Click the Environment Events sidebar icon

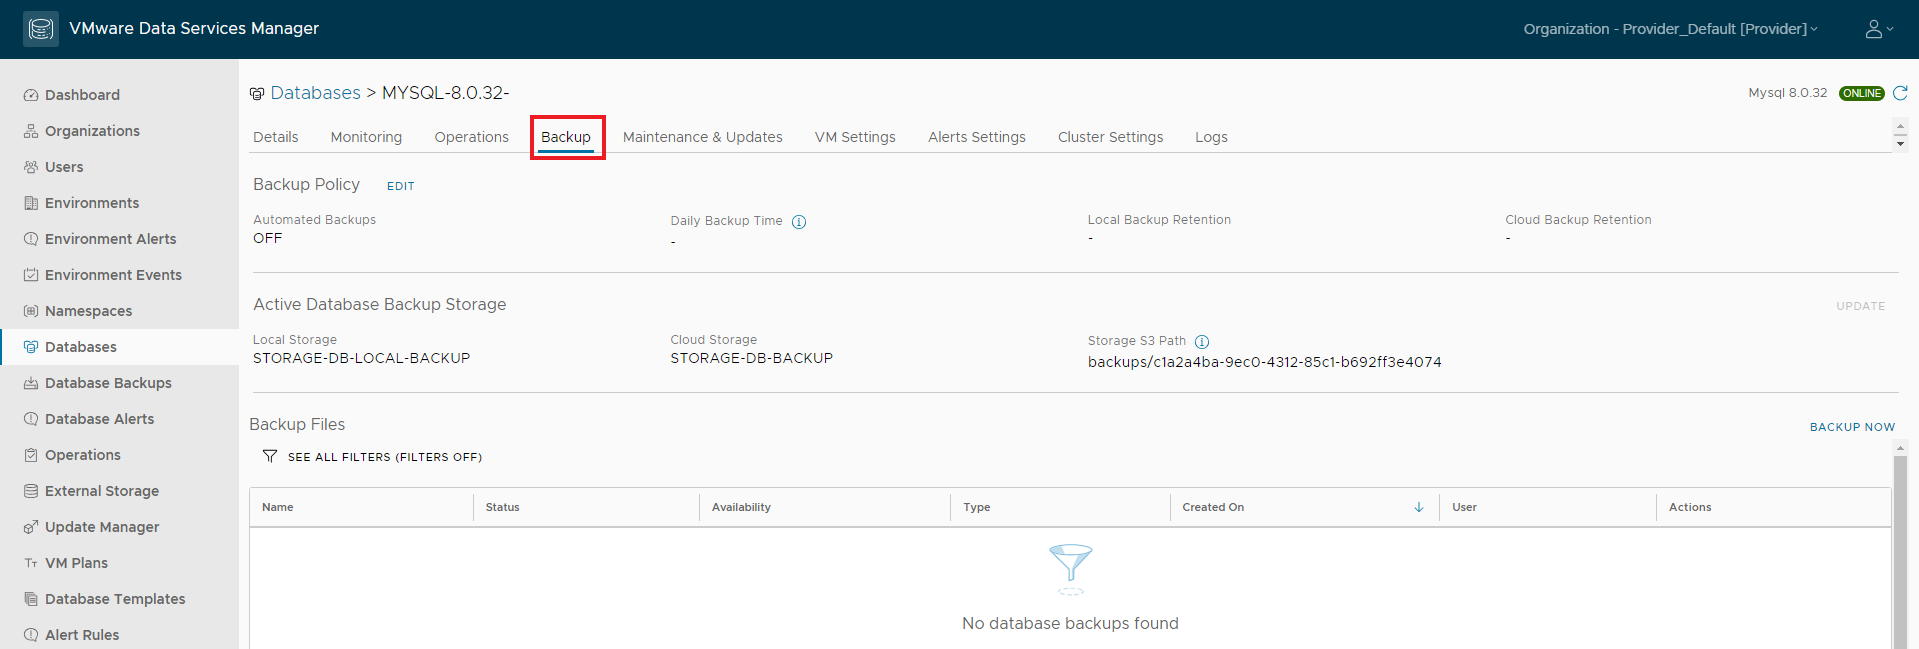click(x=31, y=275)
